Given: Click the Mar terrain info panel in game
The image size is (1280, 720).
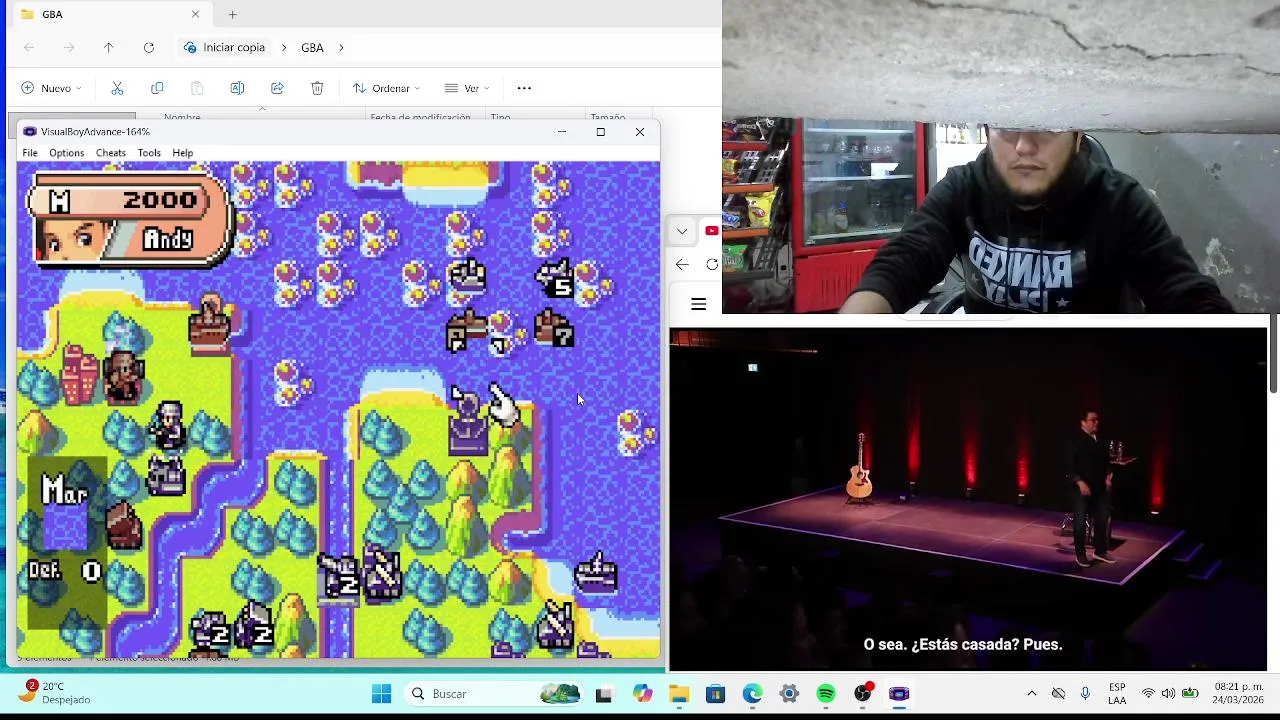Looking at the screenshot, I should pyautogui.click(x=68, y=543).
